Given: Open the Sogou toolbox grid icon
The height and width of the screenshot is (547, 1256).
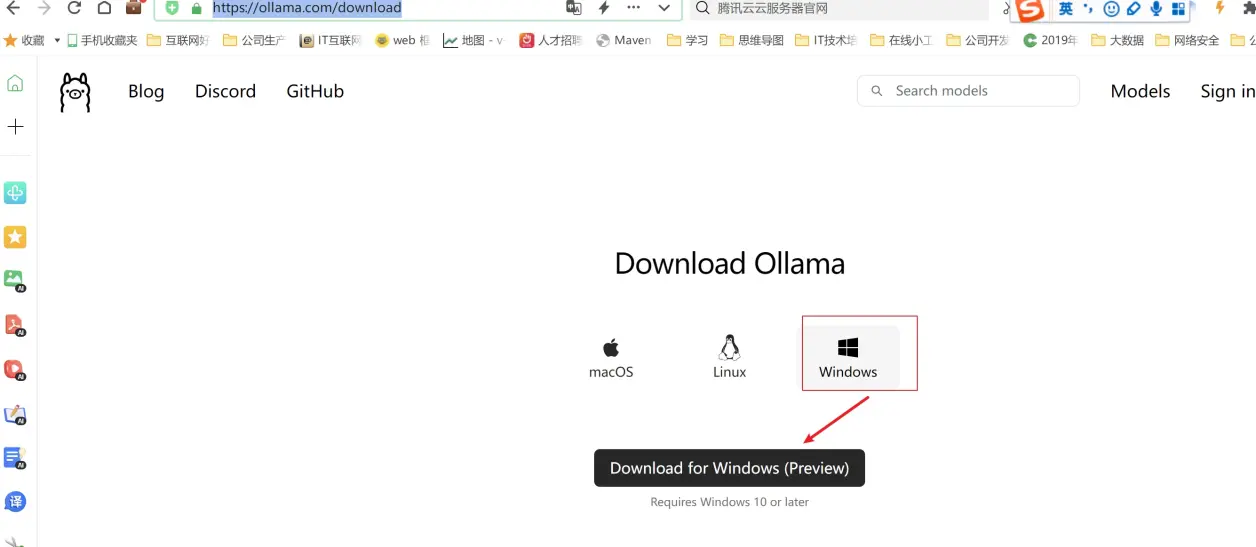Looking at the screenshot, I should (1178, 9).
